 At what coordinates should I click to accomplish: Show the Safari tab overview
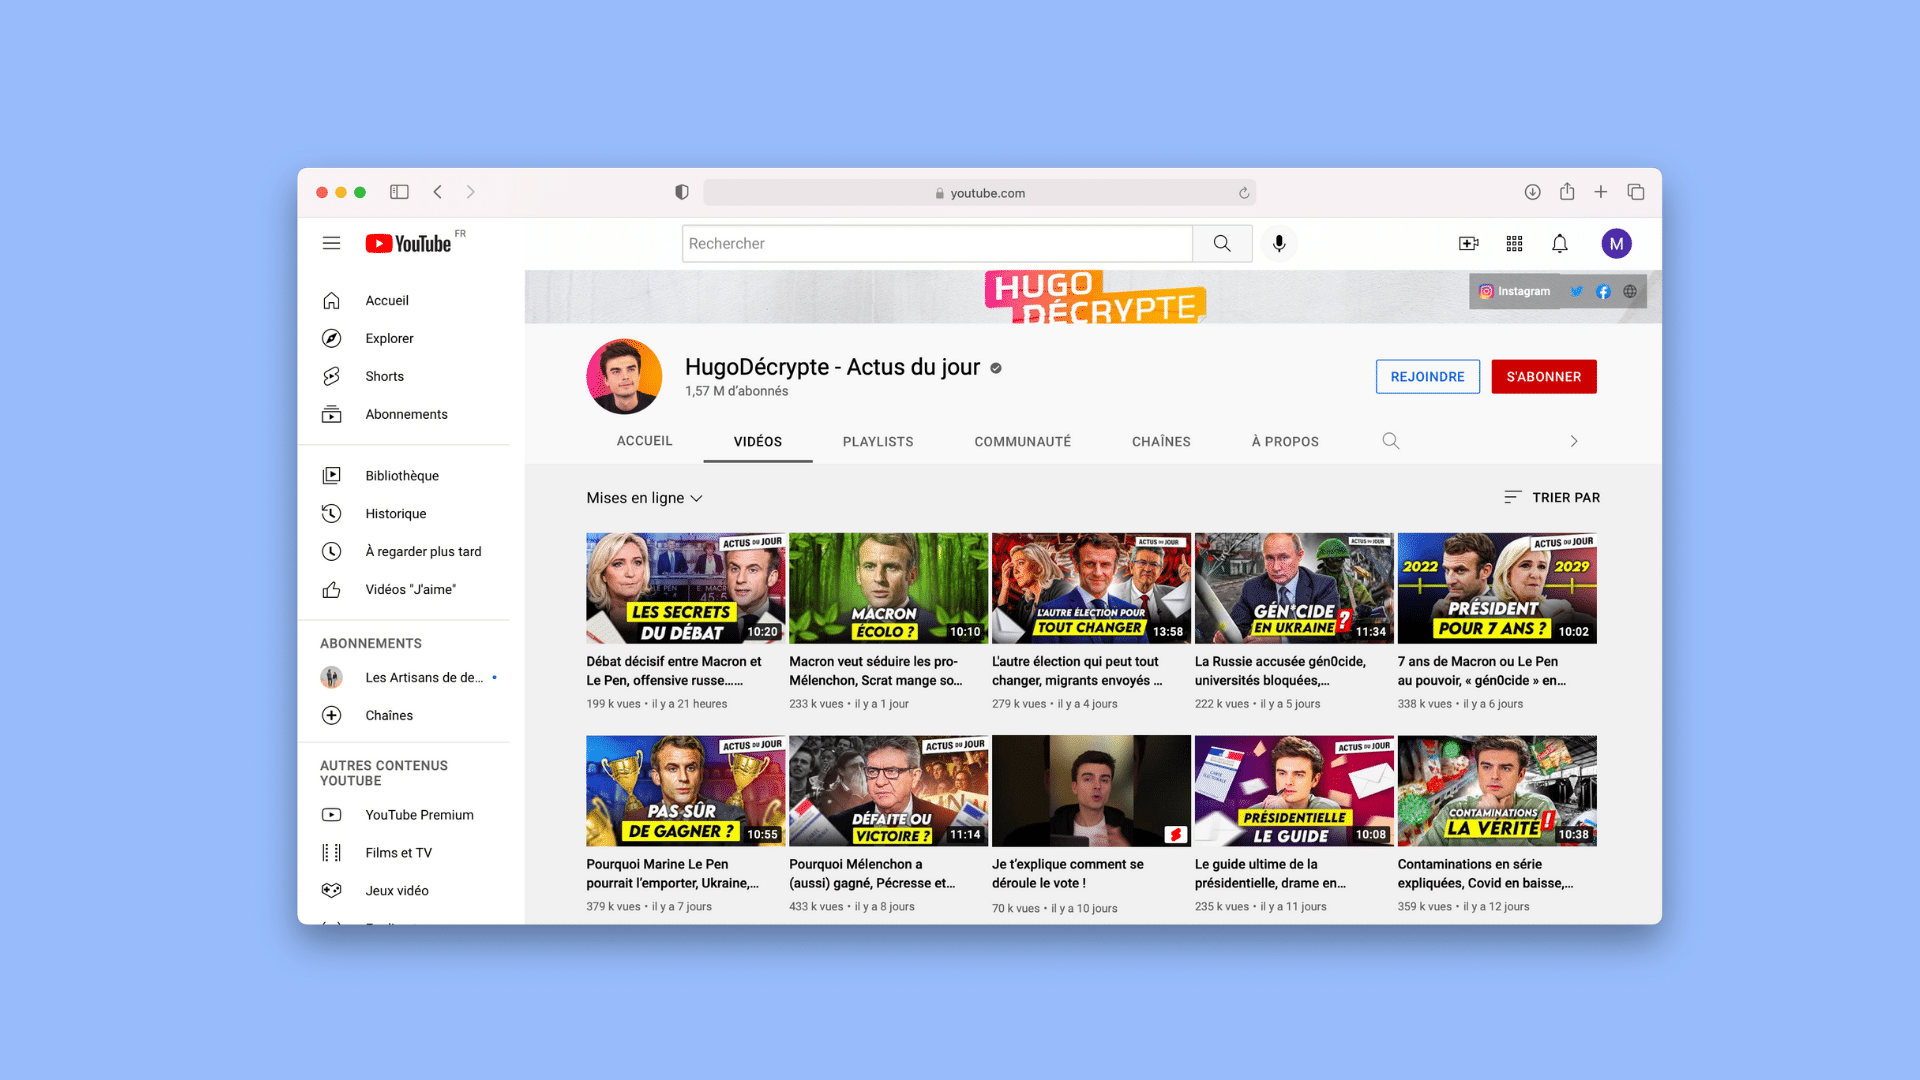1636,192
